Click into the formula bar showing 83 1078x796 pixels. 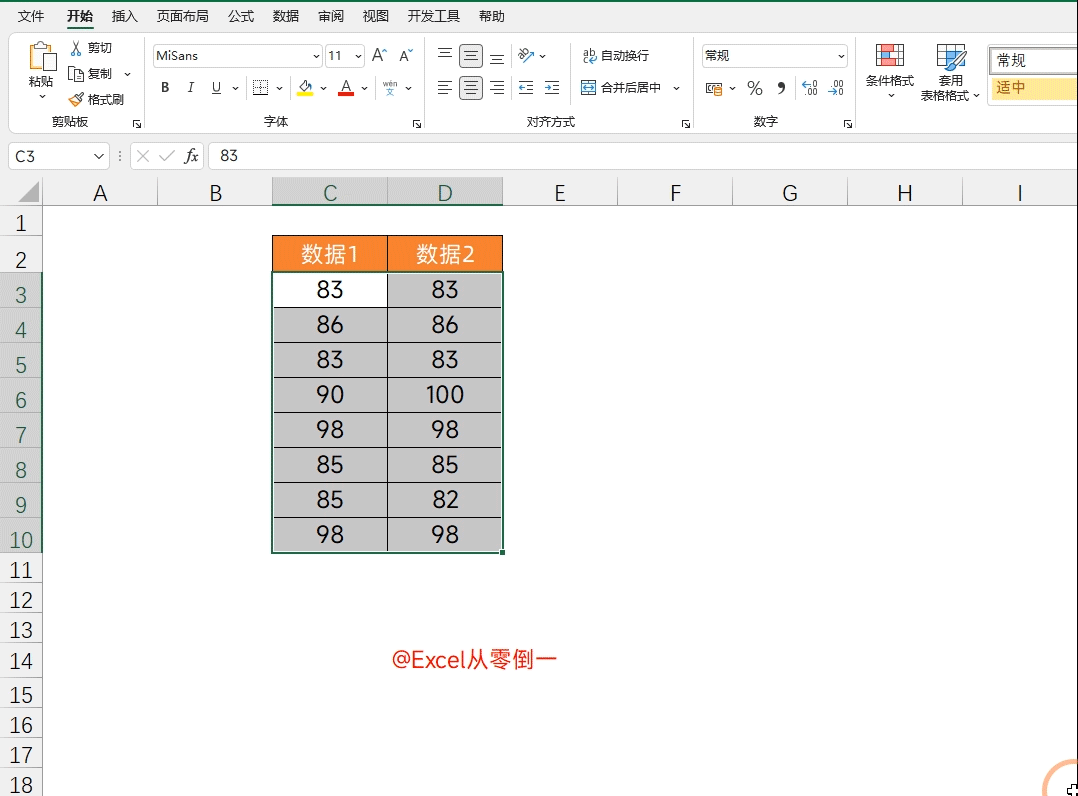[643, 156]
